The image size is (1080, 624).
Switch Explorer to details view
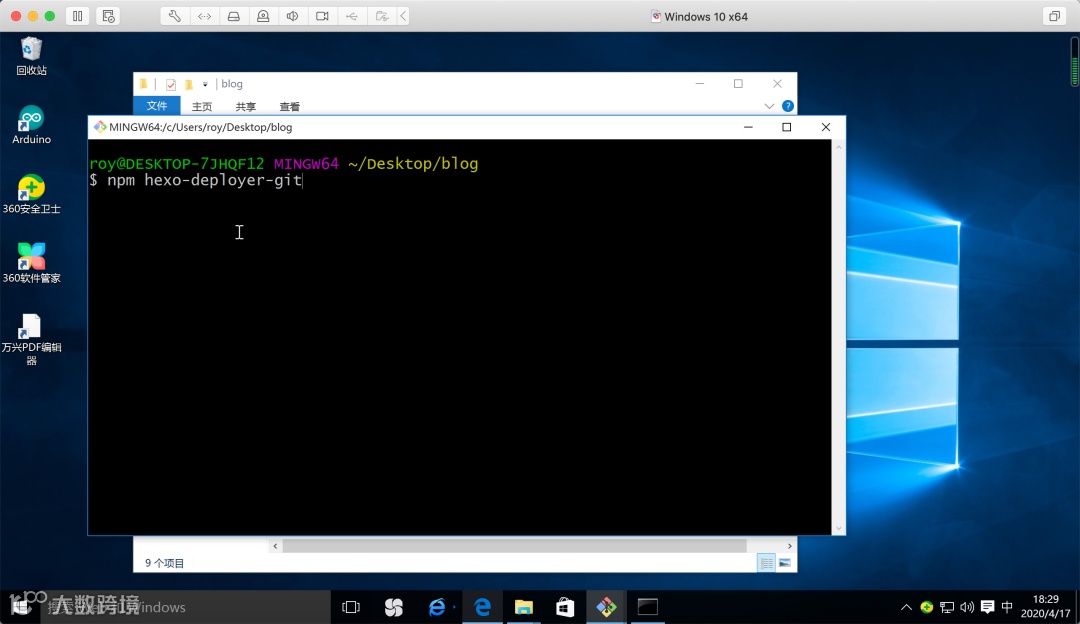766,563
